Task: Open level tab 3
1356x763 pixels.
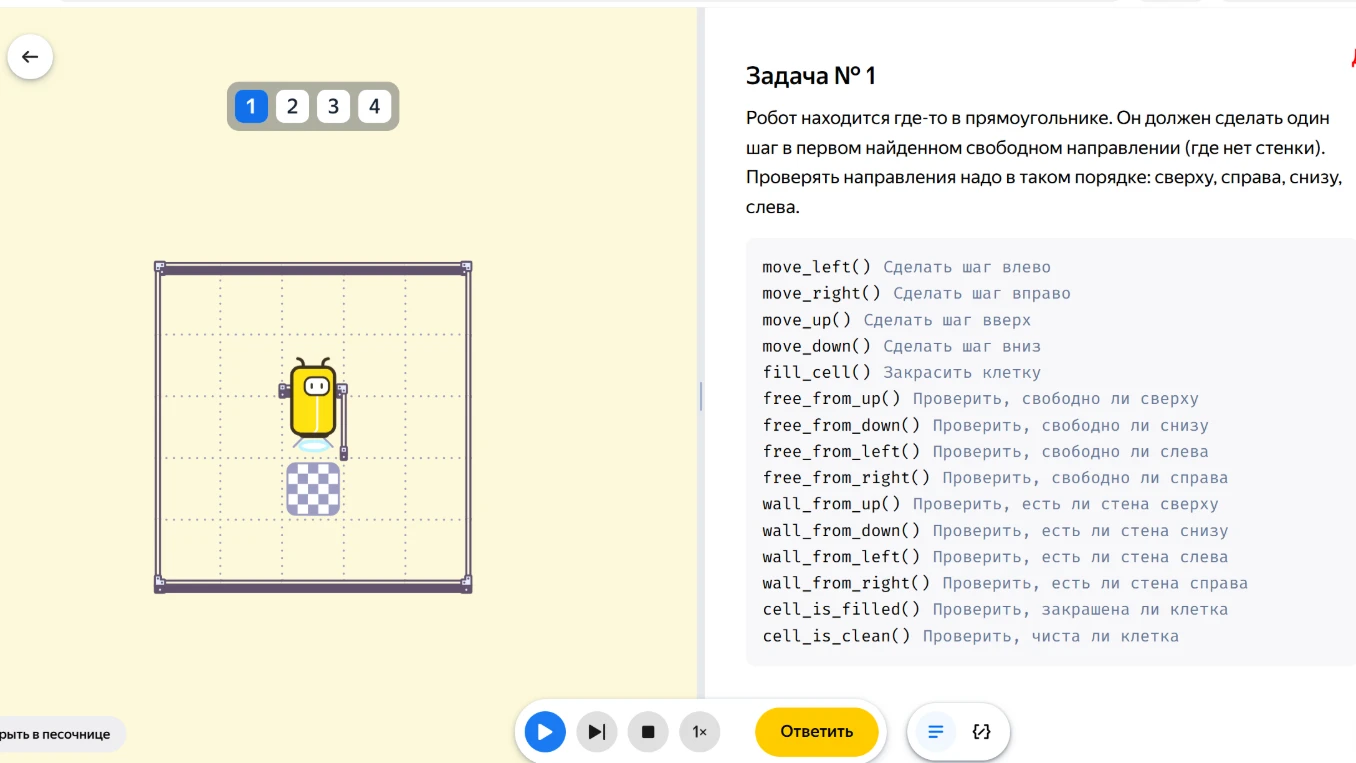Action: click(x=333, y=106)
